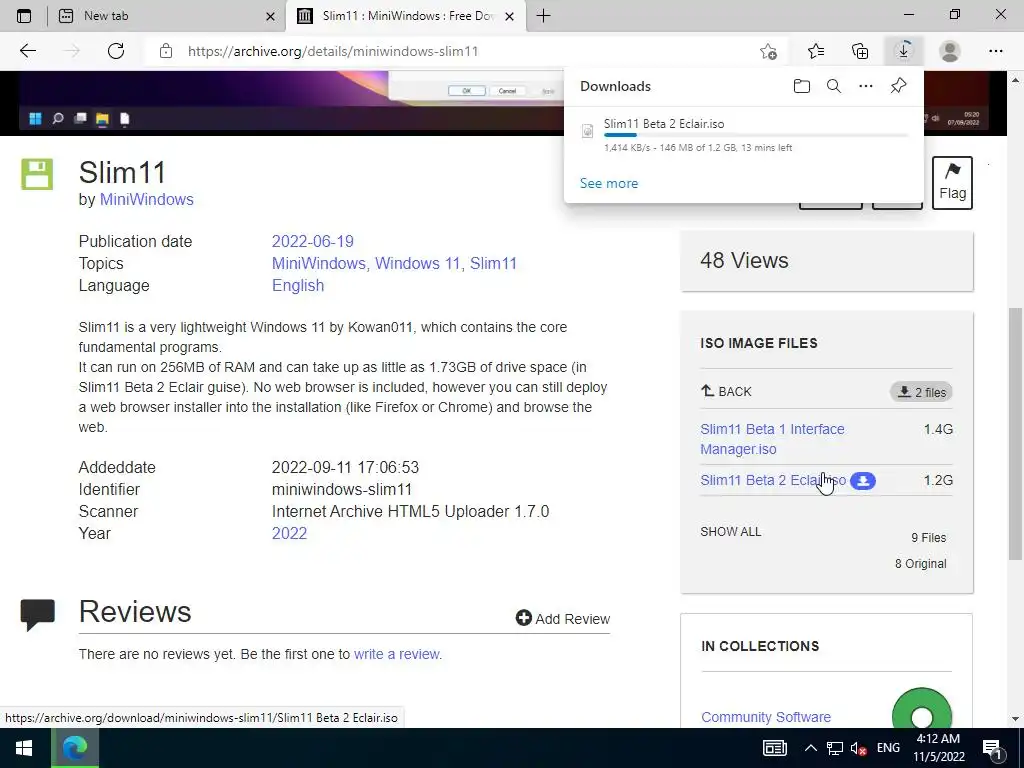Viewport: 1024px width, 768px height.
Task: Click the lock site information icon
Action: coord(166,51)
